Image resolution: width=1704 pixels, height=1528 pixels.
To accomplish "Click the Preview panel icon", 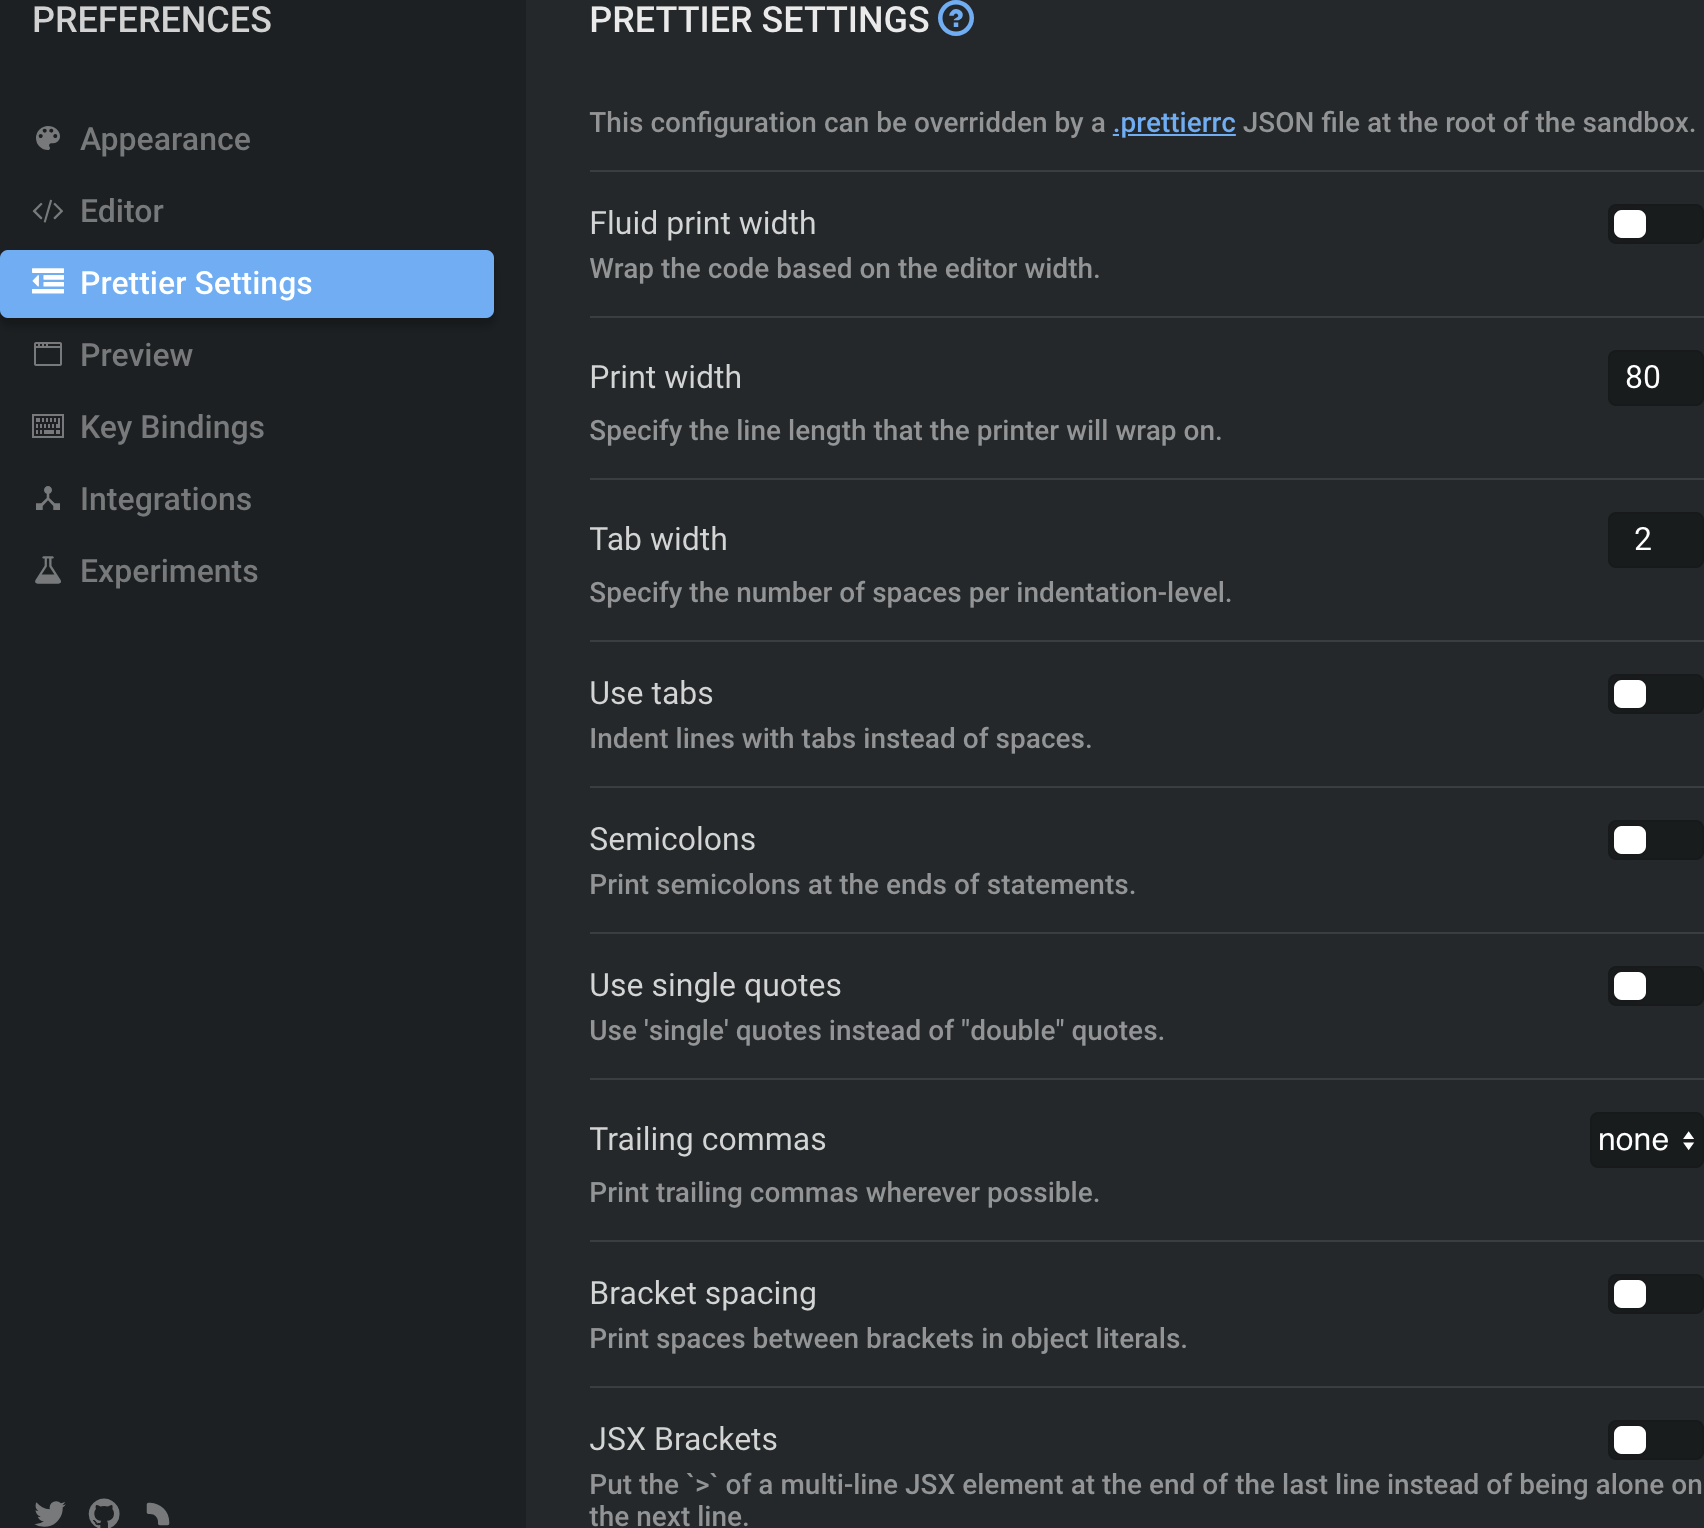I will [x=47, y=355].
